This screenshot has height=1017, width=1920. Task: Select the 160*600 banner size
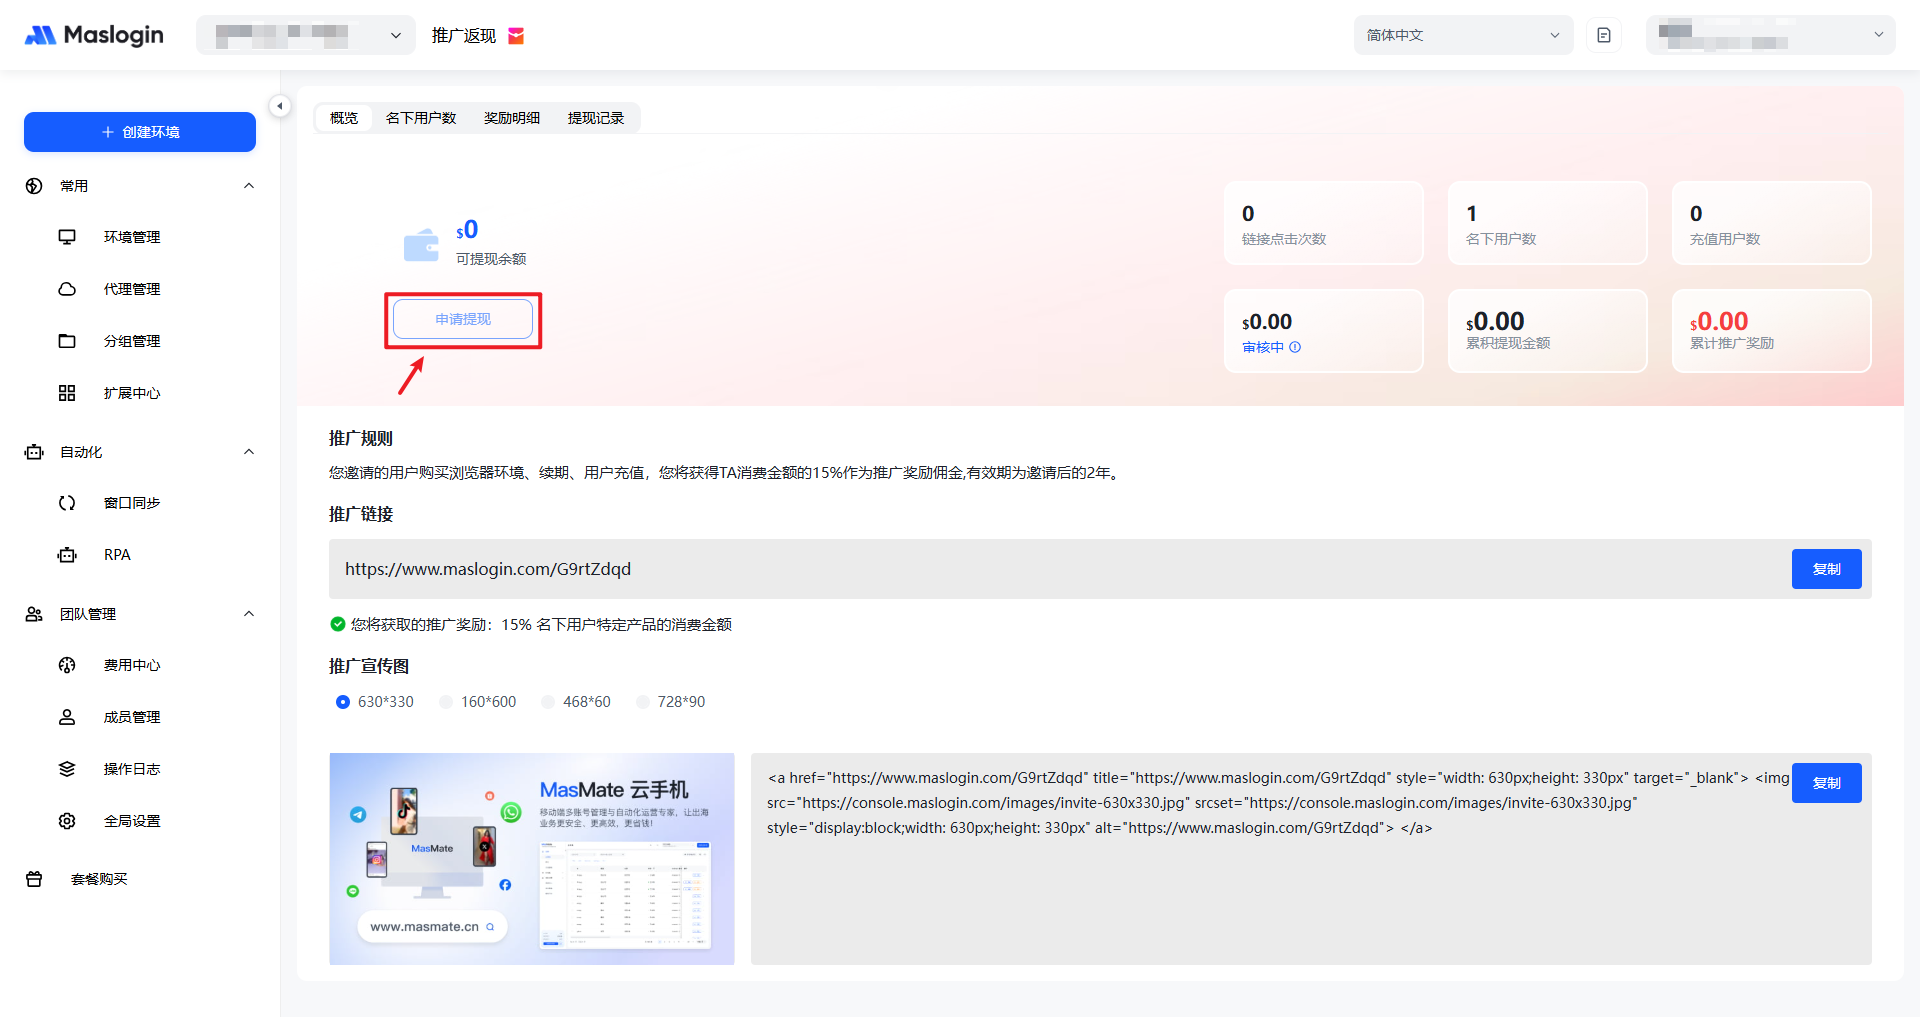click(x=447, y=702)
